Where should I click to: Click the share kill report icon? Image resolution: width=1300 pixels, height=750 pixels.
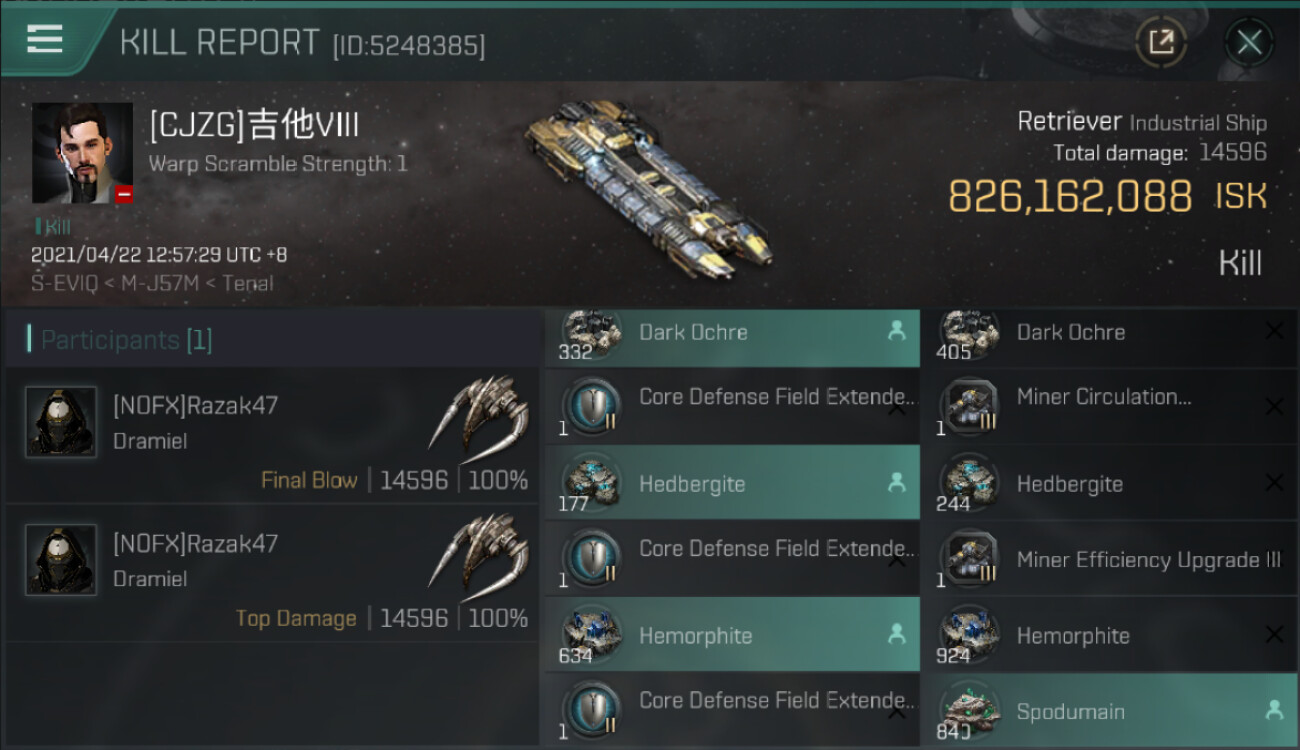pos(1161,42)
